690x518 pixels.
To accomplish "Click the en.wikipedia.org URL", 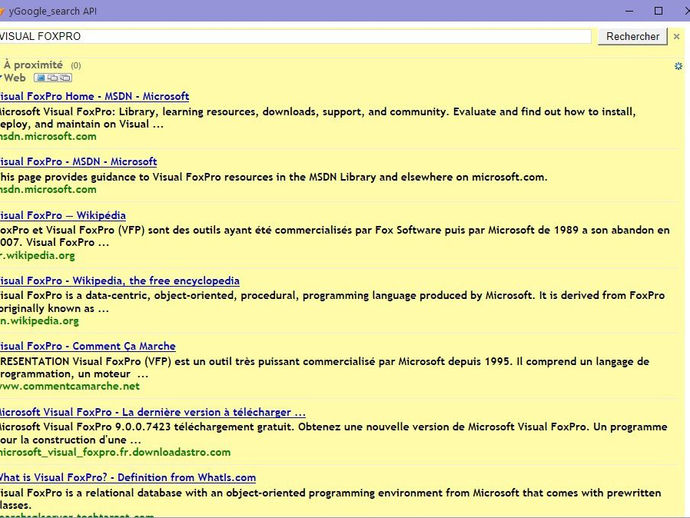I will 40,321.
